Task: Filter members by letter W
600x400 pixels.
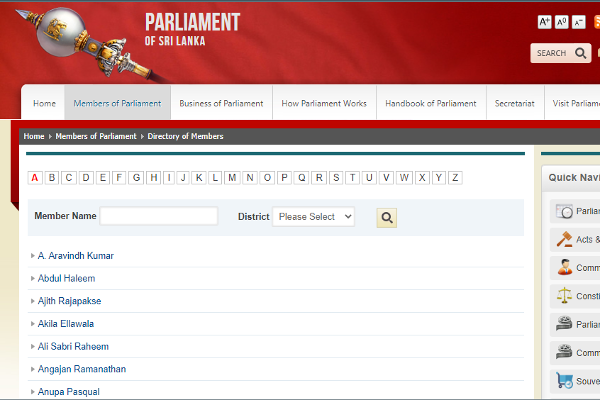Action: tap(404, 178)
